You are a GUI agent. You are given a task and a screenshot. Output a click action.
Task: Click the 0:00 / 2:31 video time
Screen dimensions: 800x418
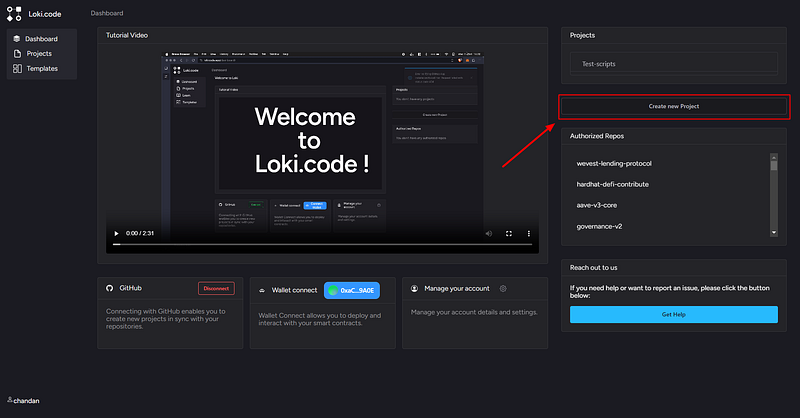[140, 233]
